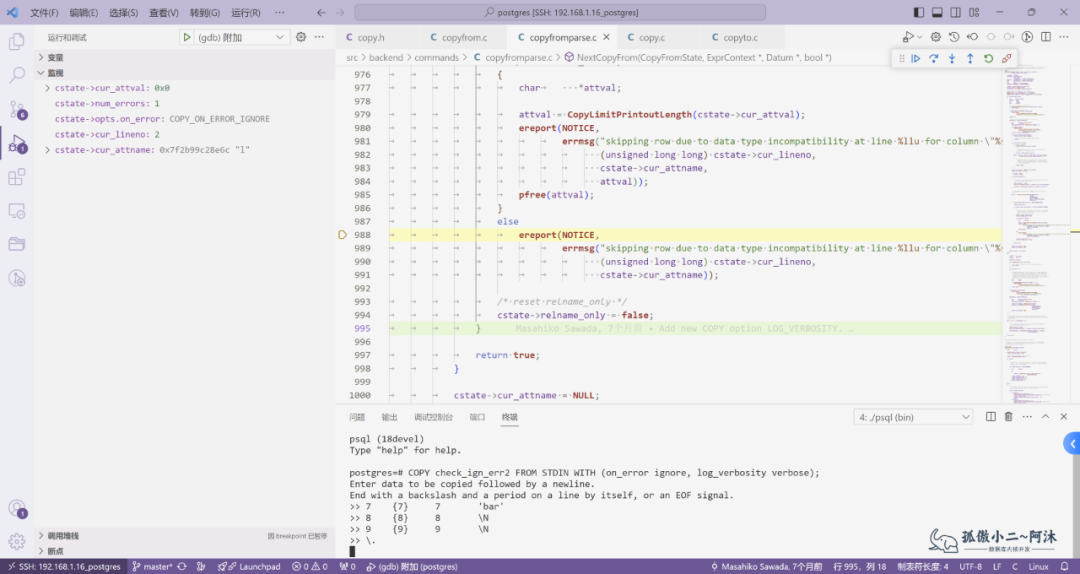Open the Extensions view in activity bar

point(17,177)
